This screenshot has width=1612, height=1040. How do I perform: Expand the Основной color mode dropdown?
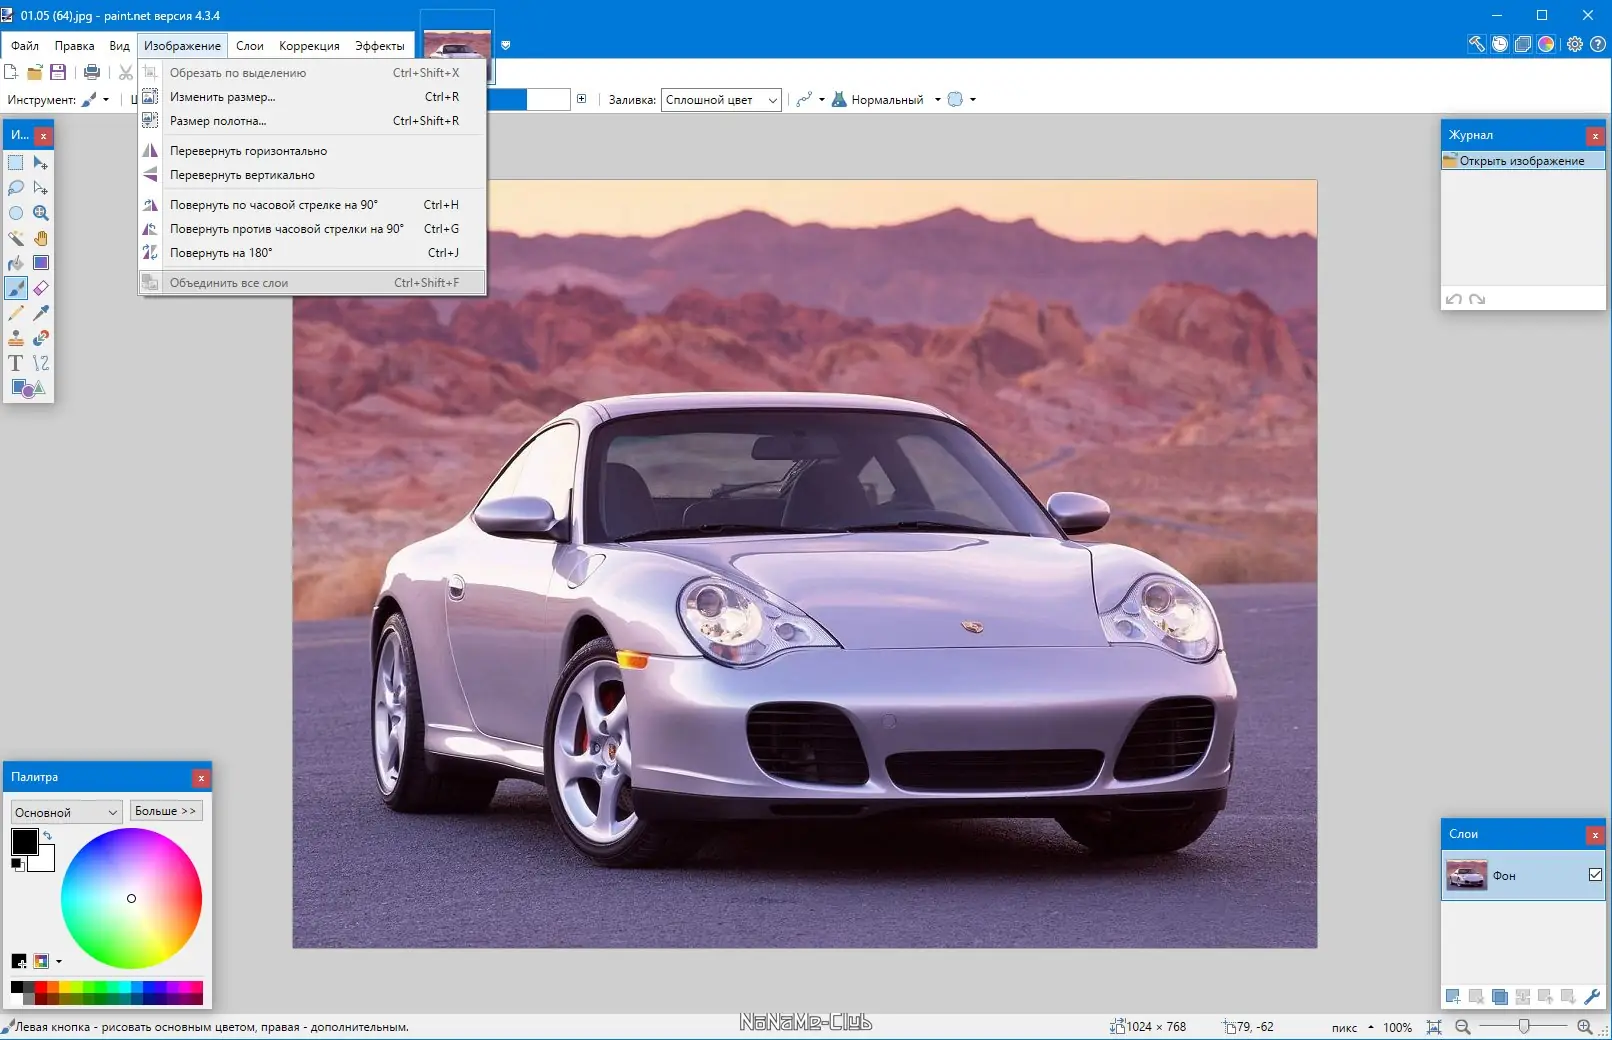(x=67, y=812)
